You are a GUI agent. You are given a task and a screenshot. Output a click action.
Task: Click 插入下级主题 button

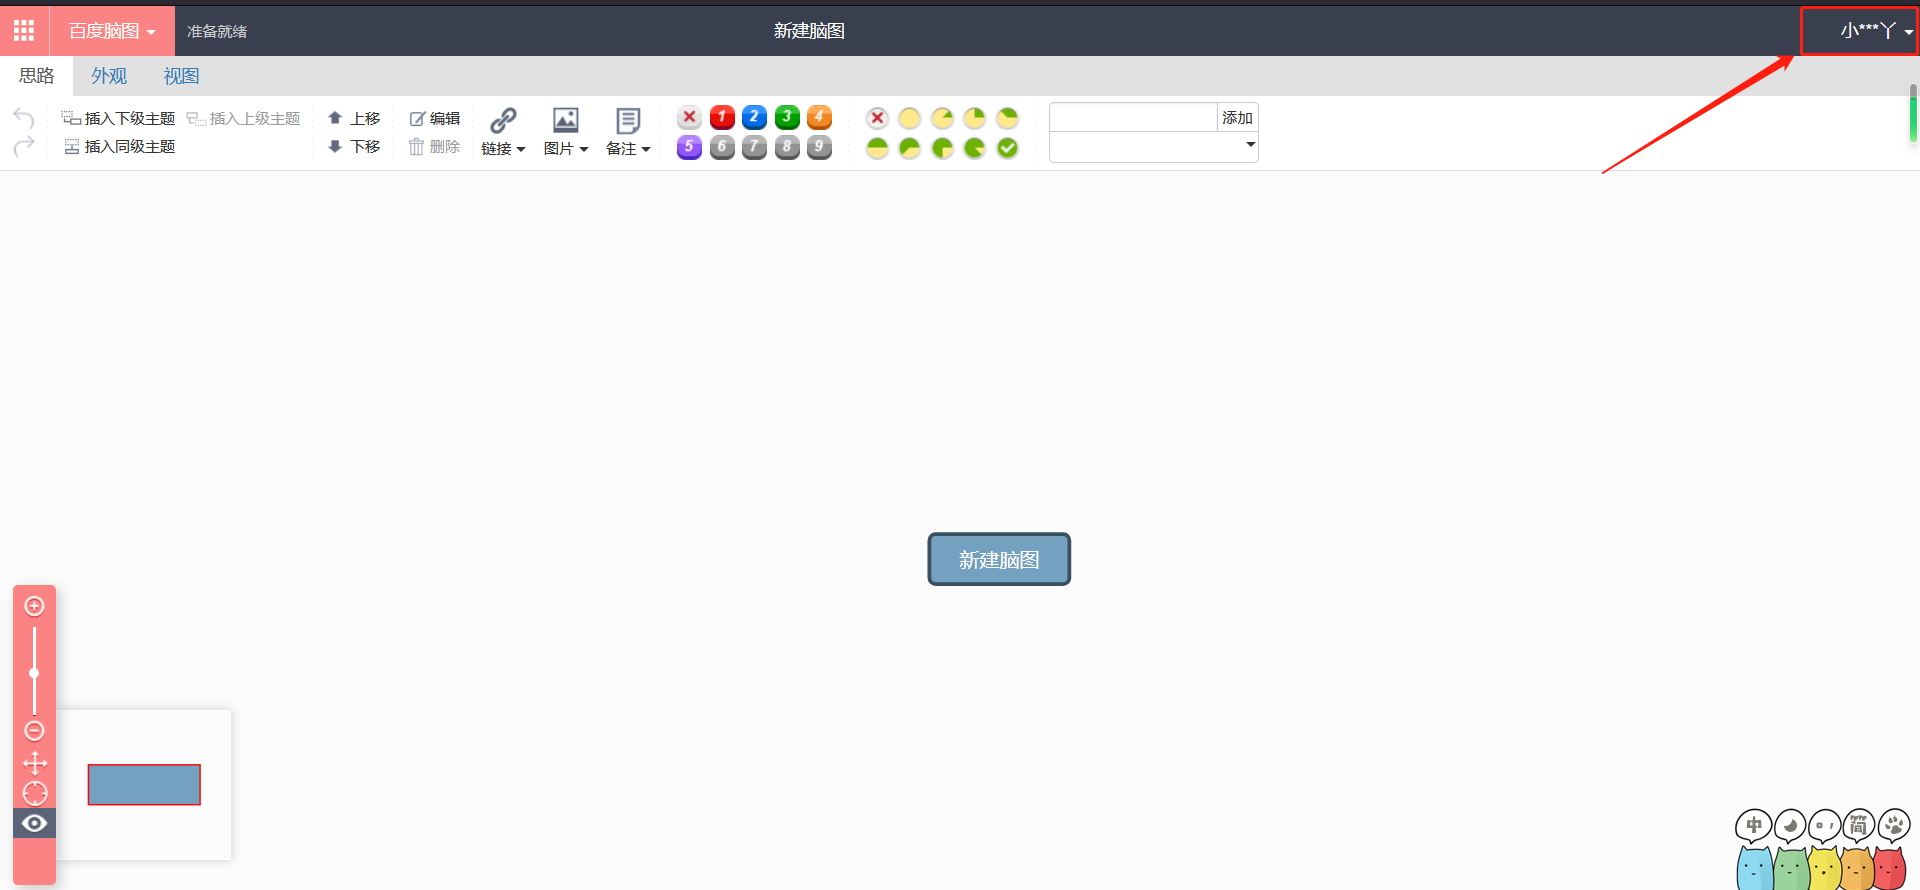pos(119,118)
